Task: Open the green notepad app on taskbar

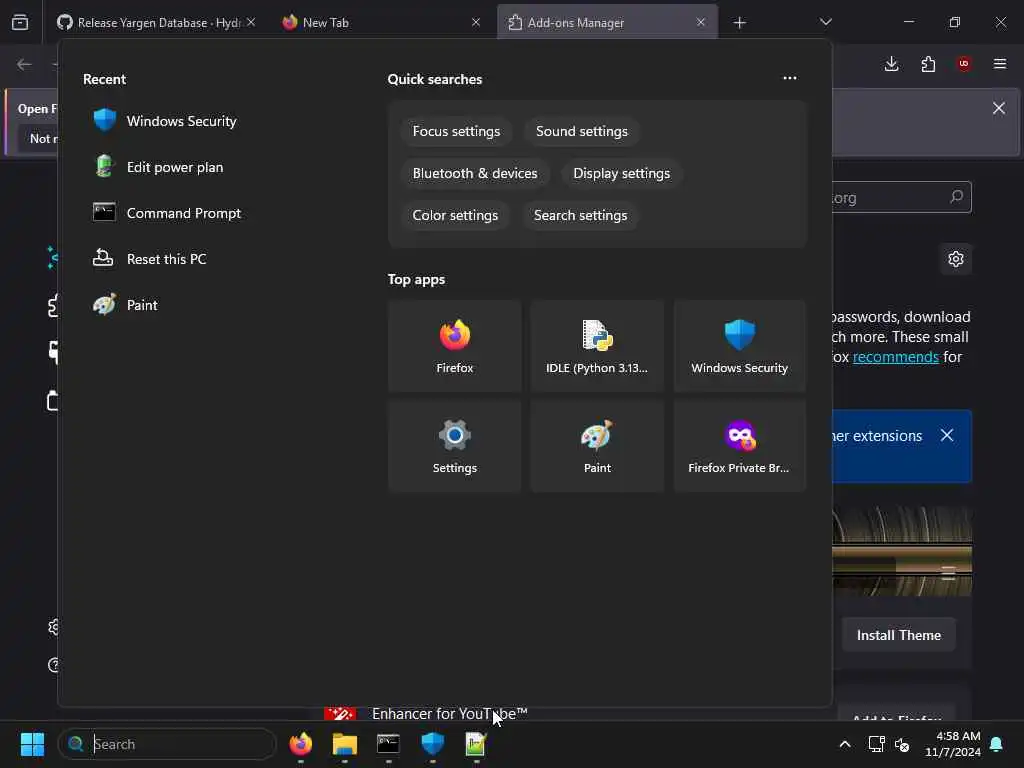Action: point(476,744)
